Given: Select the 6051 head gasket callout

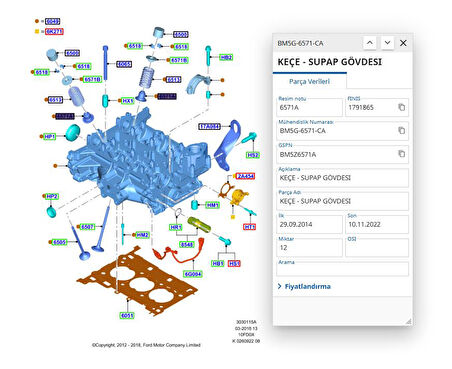Looking at the screenshot, I should [127, 315].
